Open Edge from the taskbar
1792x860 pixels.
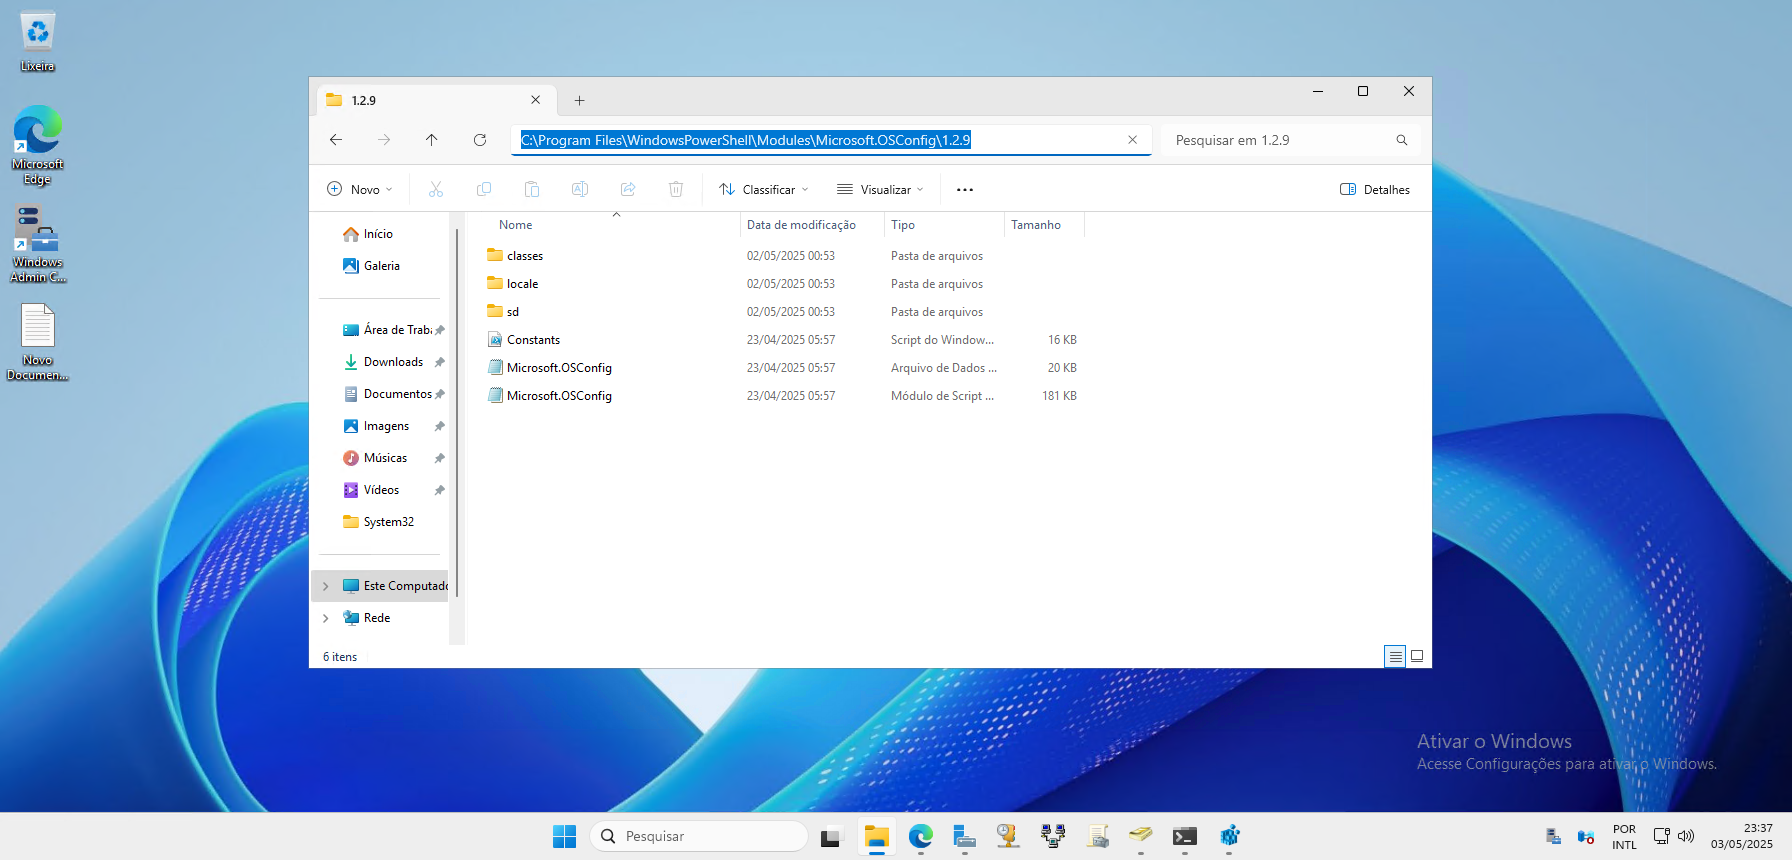(x=921, y=836)
